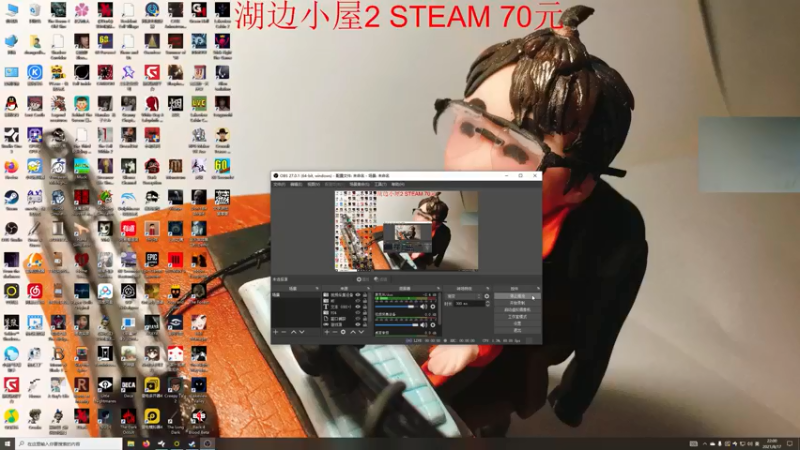Click the taskbar search box
Screen dimensions: 800x450
pyautogui.click(x=69, y=444)
